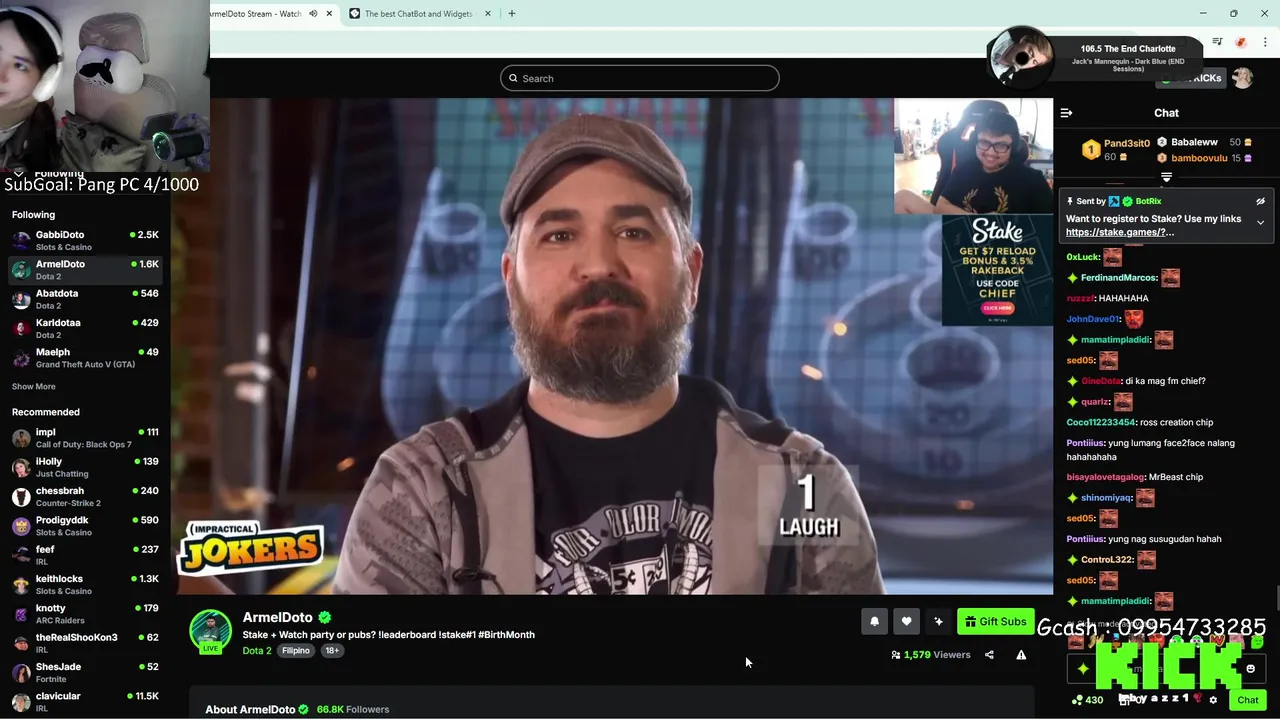Open theRealShooKon3 channel
1280x720 pixels.
pos(85,643)
